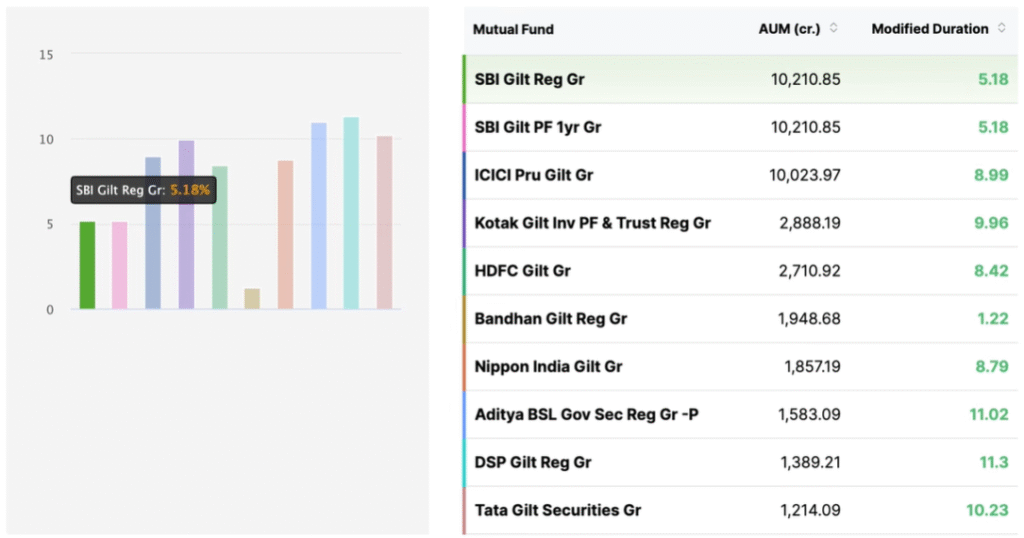
Task: Click AUM value 1,389.21
Action: pyautogui.click(x=810, y=462)
